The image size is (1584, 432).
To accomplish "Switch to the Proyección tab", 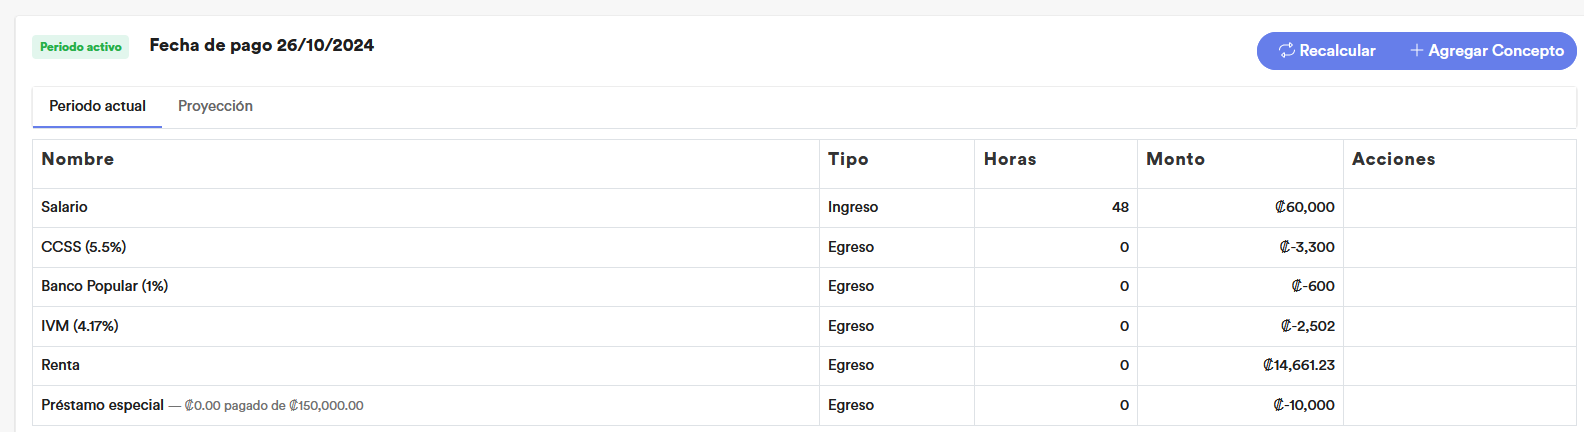I will (x=215, y=106).
